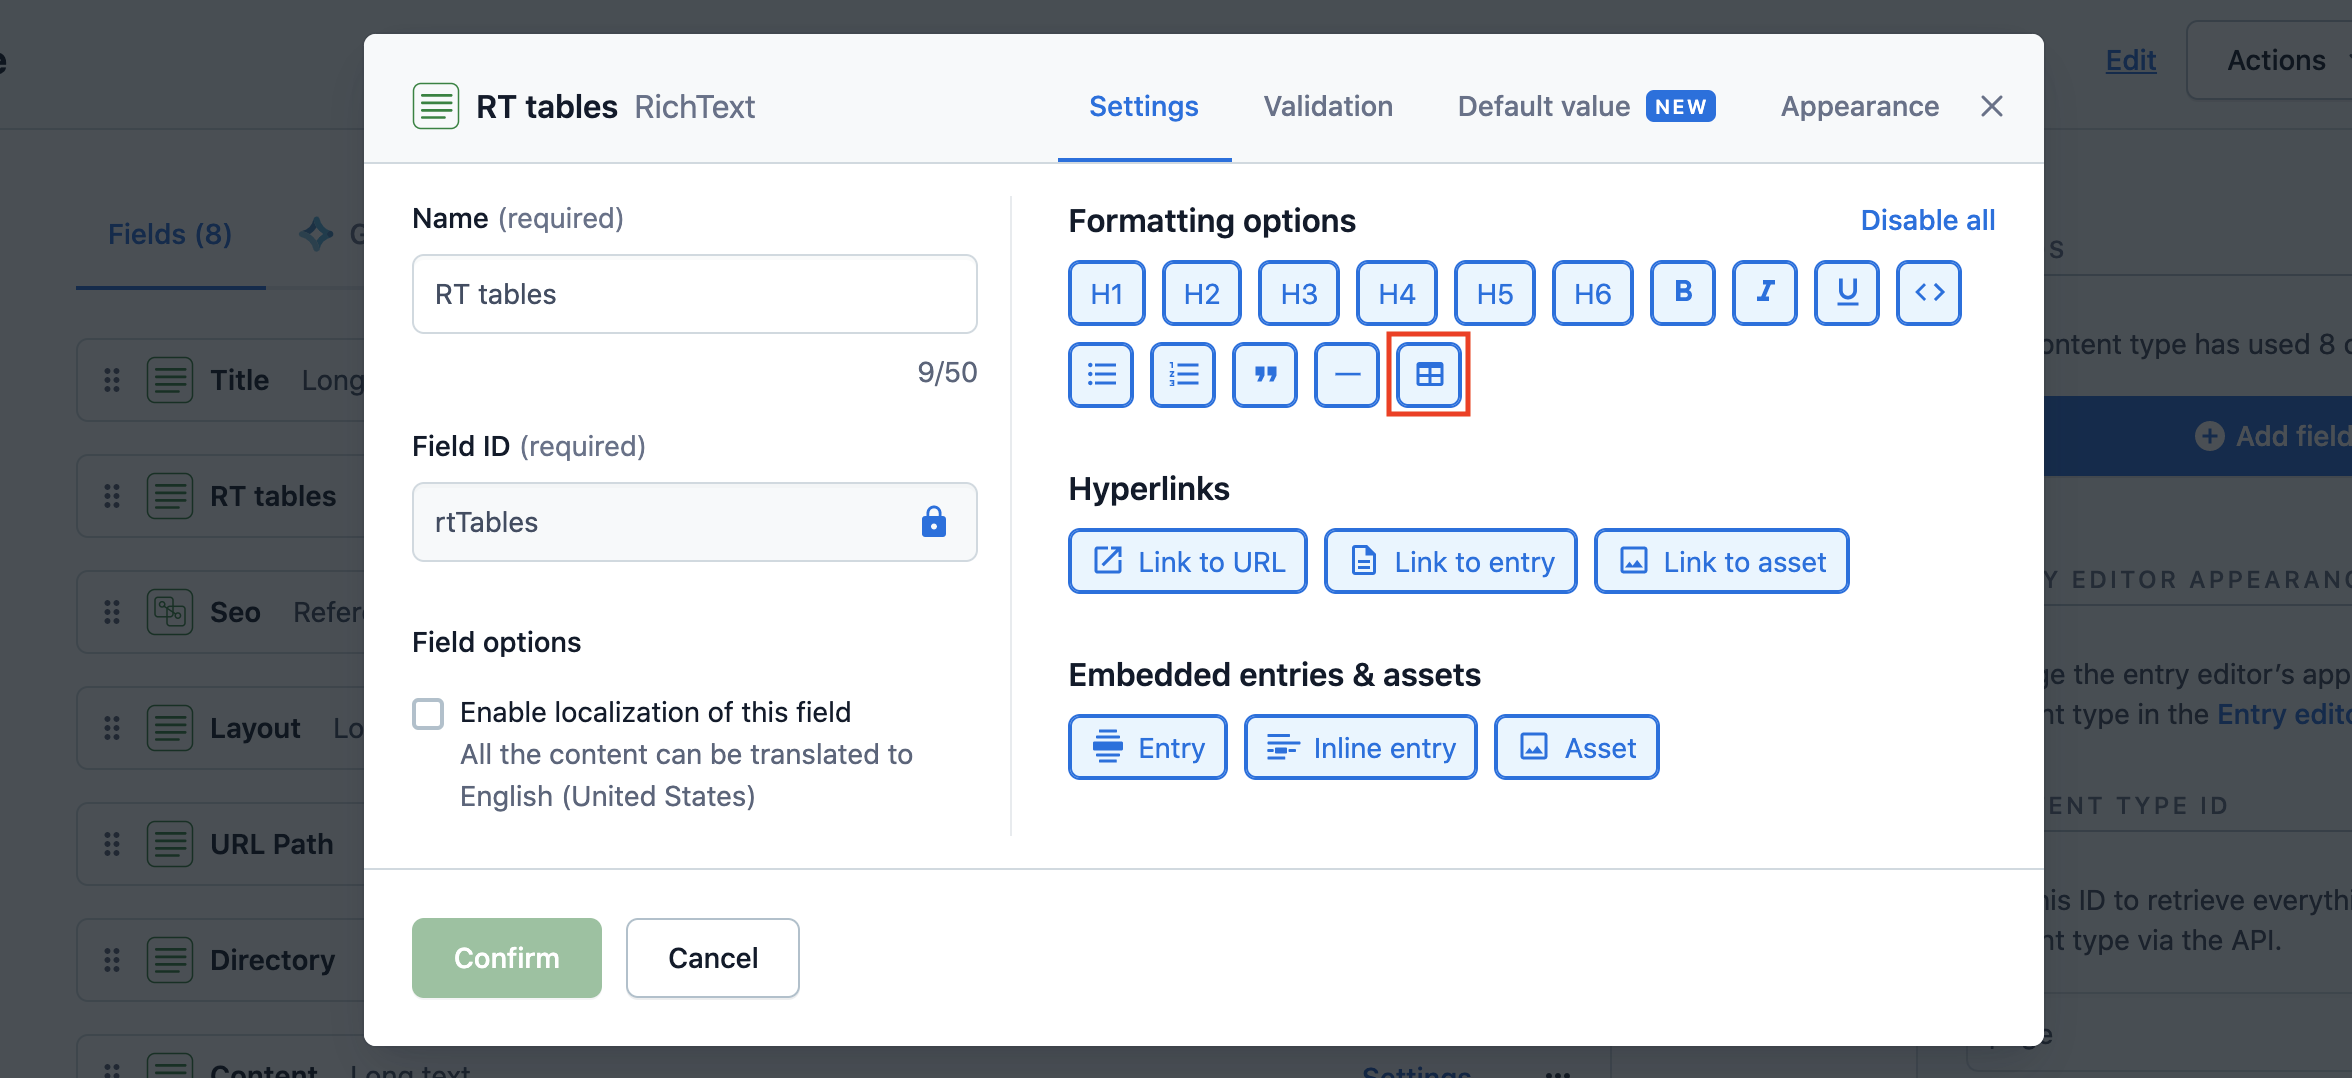
Task: Switch to the Settings tab
Action: coord(1144,106)
